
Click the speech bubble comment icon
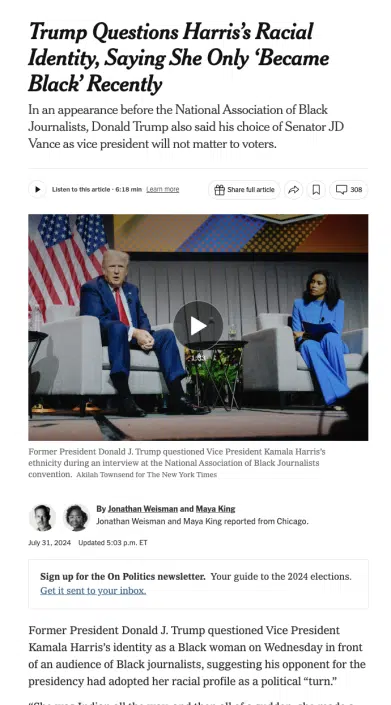click(342, 190)
